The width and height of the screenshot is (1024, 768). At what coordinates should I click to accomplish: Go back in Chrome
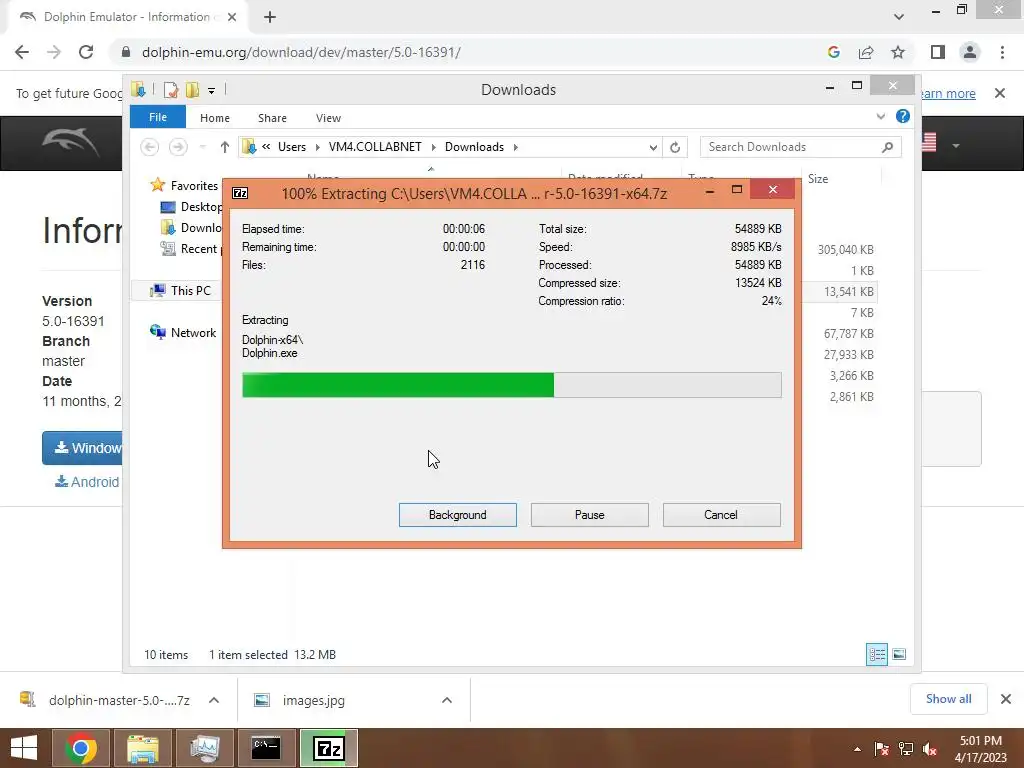pos(22,52)
